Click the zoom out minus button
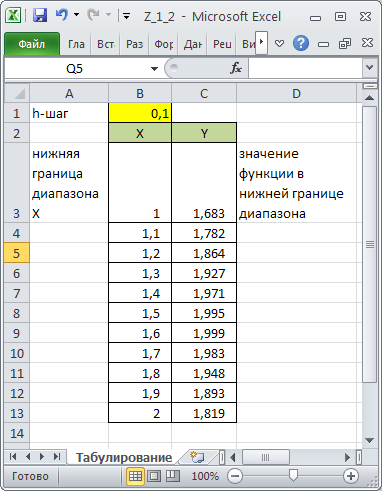Viewport: 382px width, 491px height. coord(235,476)
